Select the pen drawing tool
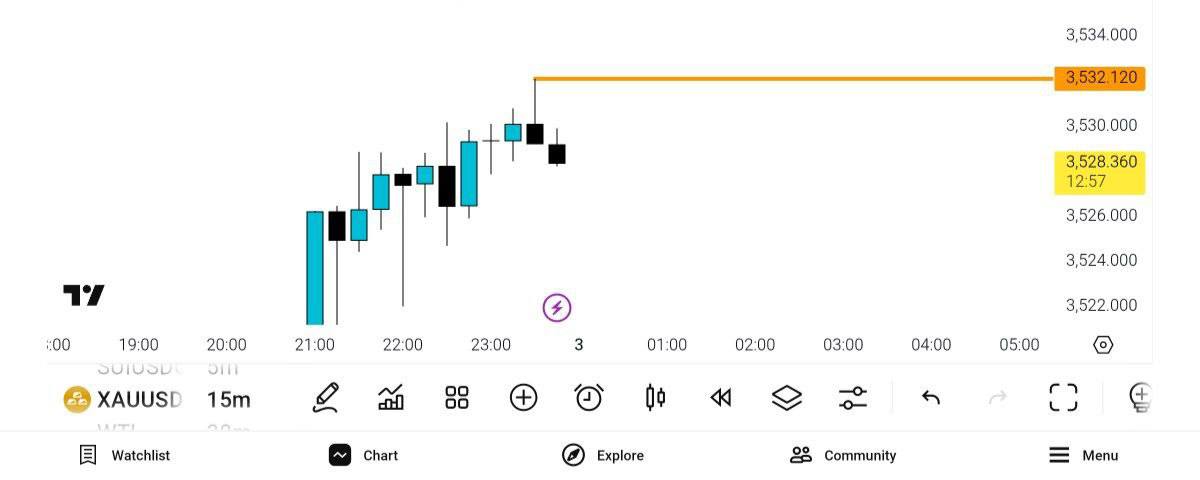 (325, 398)
